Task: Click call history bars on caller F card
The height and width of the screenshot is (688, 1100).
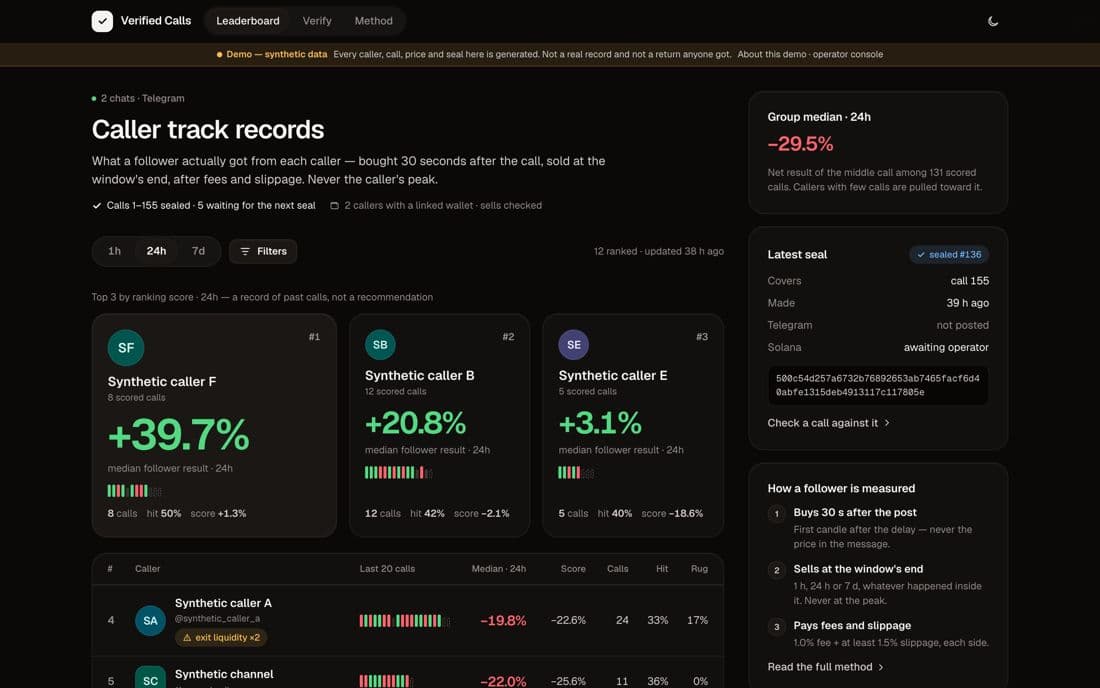Action: tap(135, 491)
